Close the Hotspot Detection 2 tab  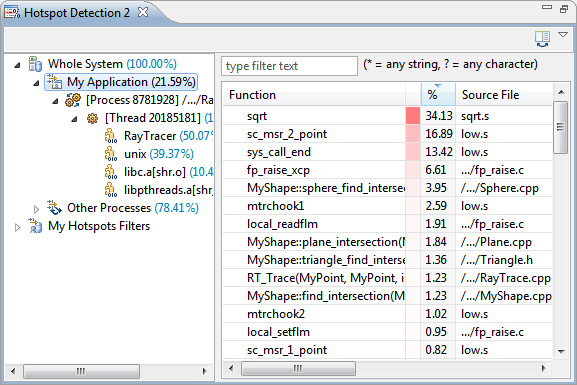(143, 13)
